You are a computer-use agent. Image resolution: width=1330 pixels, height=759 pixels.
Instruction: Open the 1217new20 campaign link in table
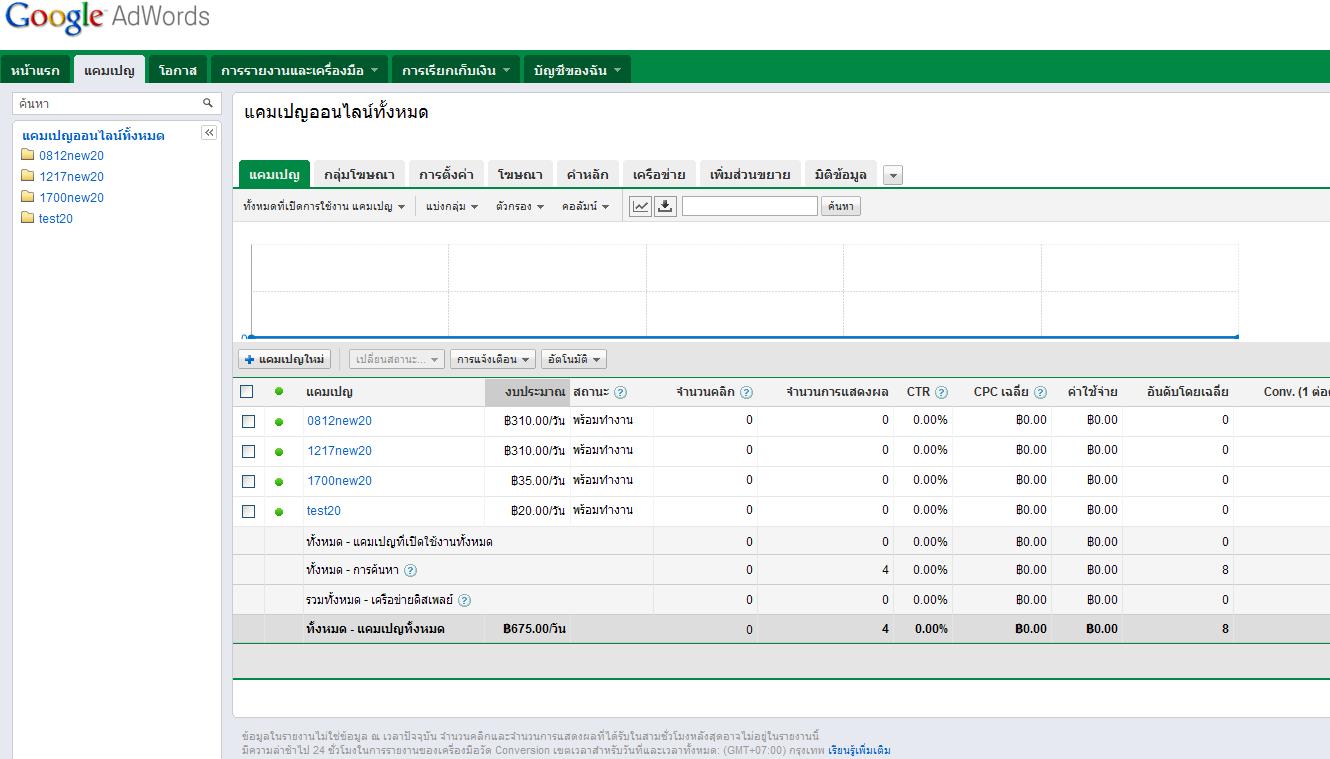[339, 451]
